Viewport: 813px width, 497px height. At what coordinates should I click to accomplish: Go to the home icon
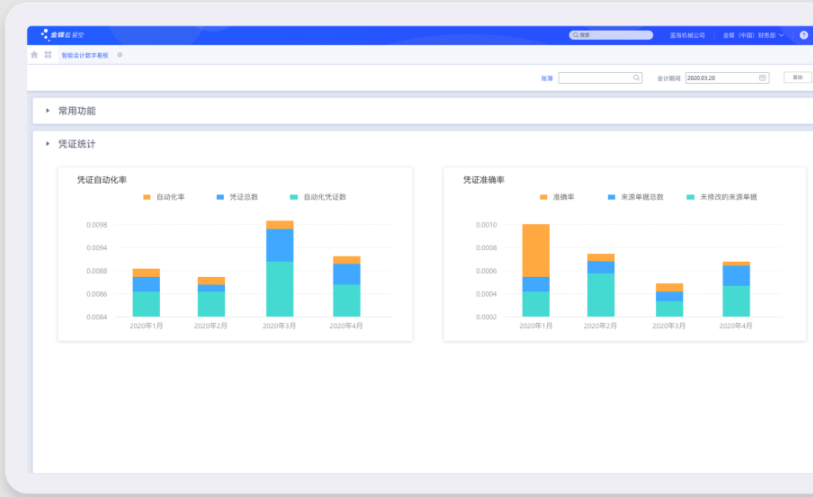[34, 54]
